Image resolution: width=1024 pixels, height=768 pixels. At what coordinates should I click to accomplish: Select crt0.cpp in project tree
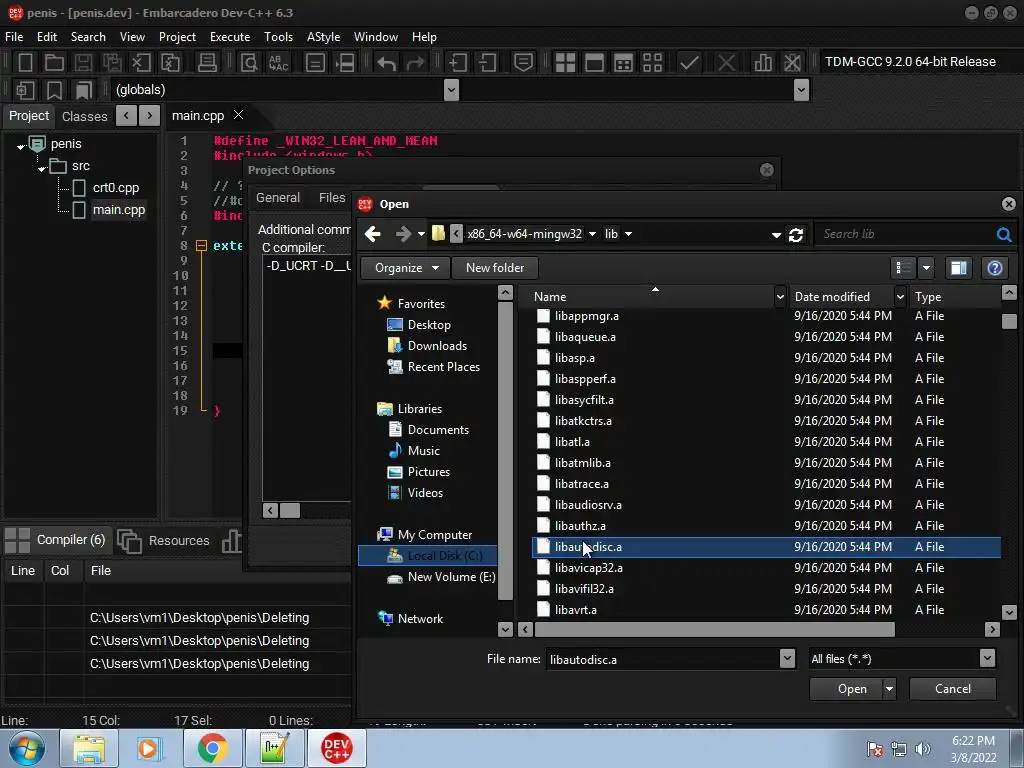pyautogui.click(x=116, y=188)
